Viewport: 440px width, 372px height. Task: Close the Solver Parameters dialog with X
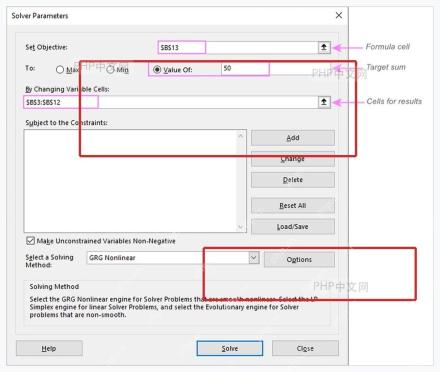(x=339, y=15)
